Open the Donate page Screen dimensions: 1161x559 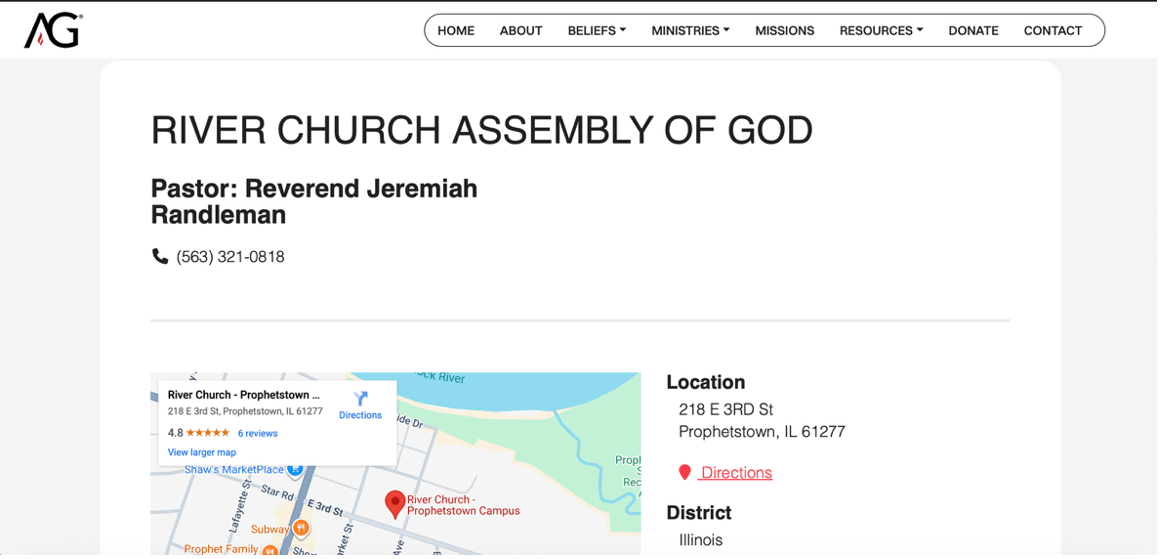coord(973,31)
